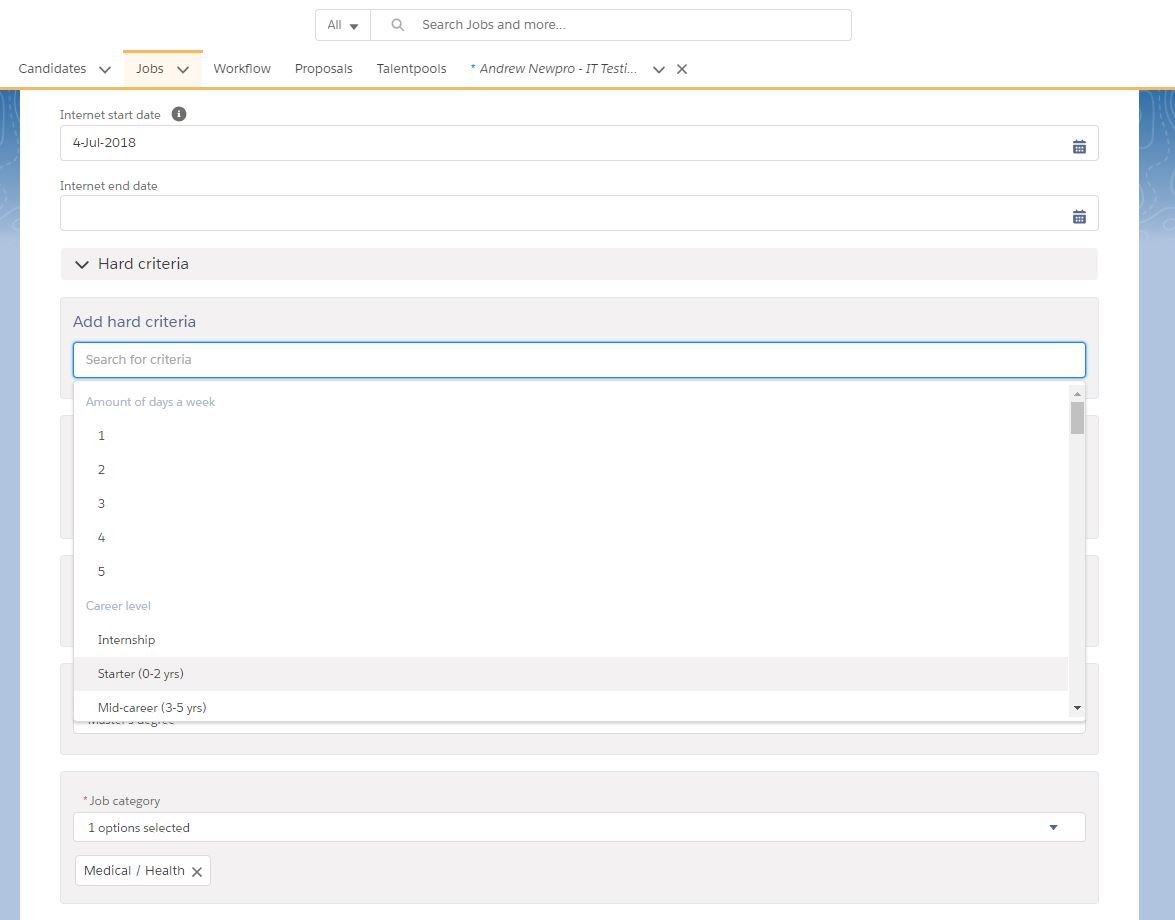The image size is (1175, 920).
Task: Select Mid-career (3-5 yrs) option
Action: (571, 707)
